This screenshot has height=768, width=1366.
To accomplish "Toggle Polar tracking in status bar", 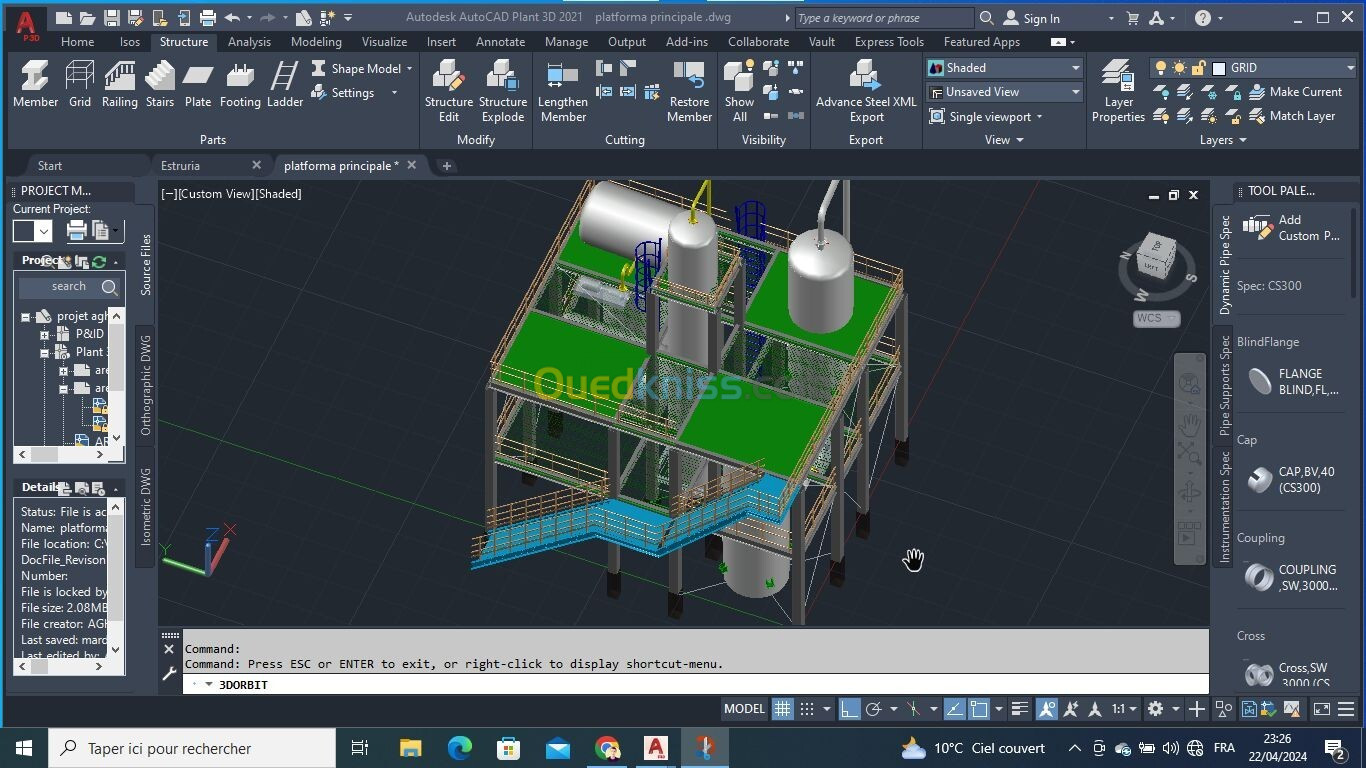I will coord(873,709).
